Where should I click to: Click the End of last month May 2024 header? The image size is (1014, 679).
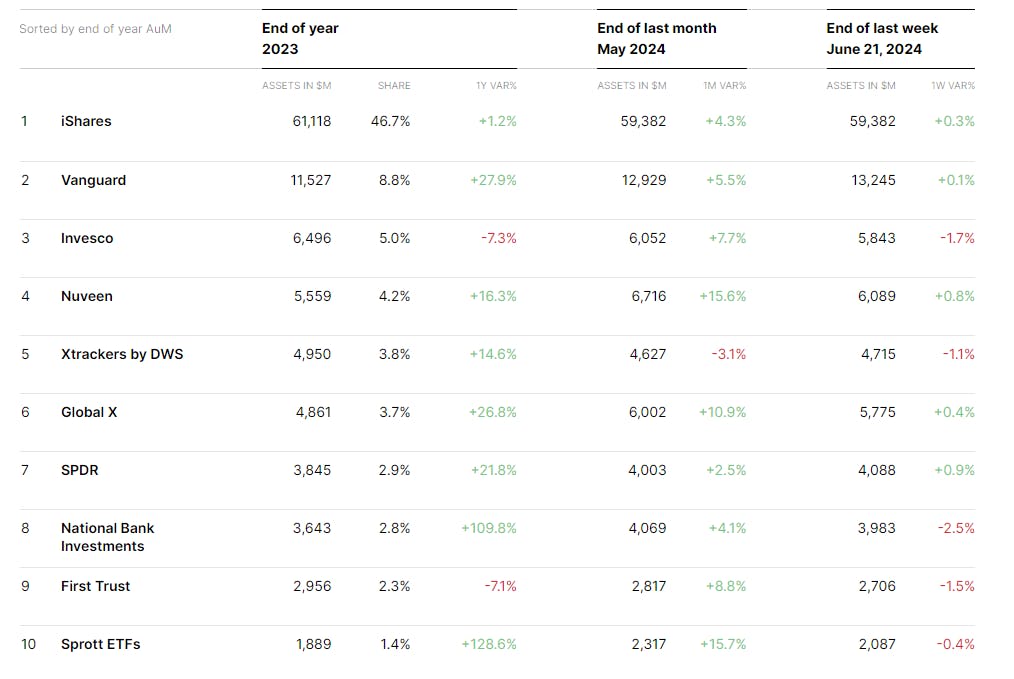click(655, 38)
